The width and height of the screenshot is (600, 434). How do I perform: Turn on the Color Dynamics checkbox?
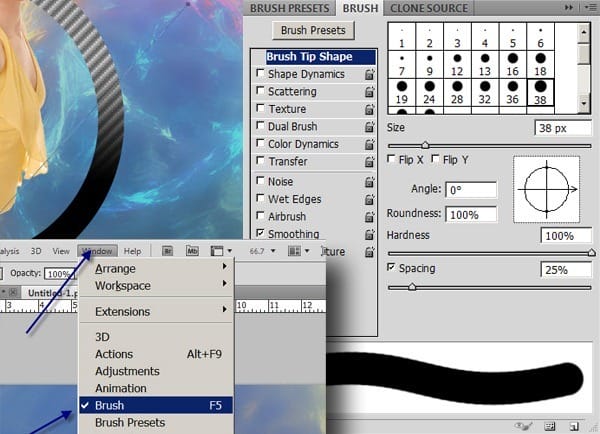pos(260,143)
